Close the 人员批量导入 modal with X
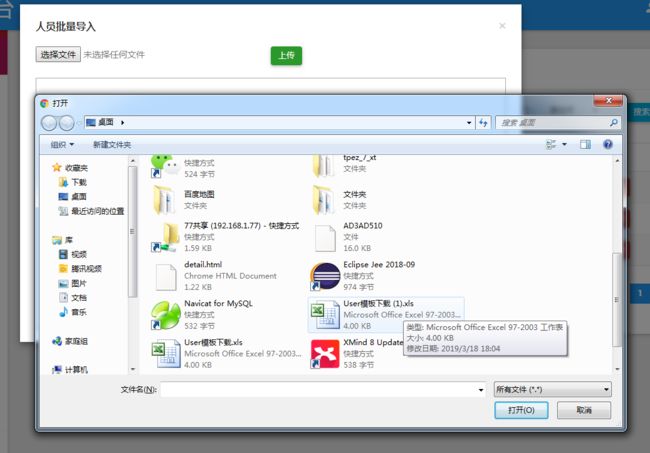This screenshot has height=453, width=650. [502, 26]
